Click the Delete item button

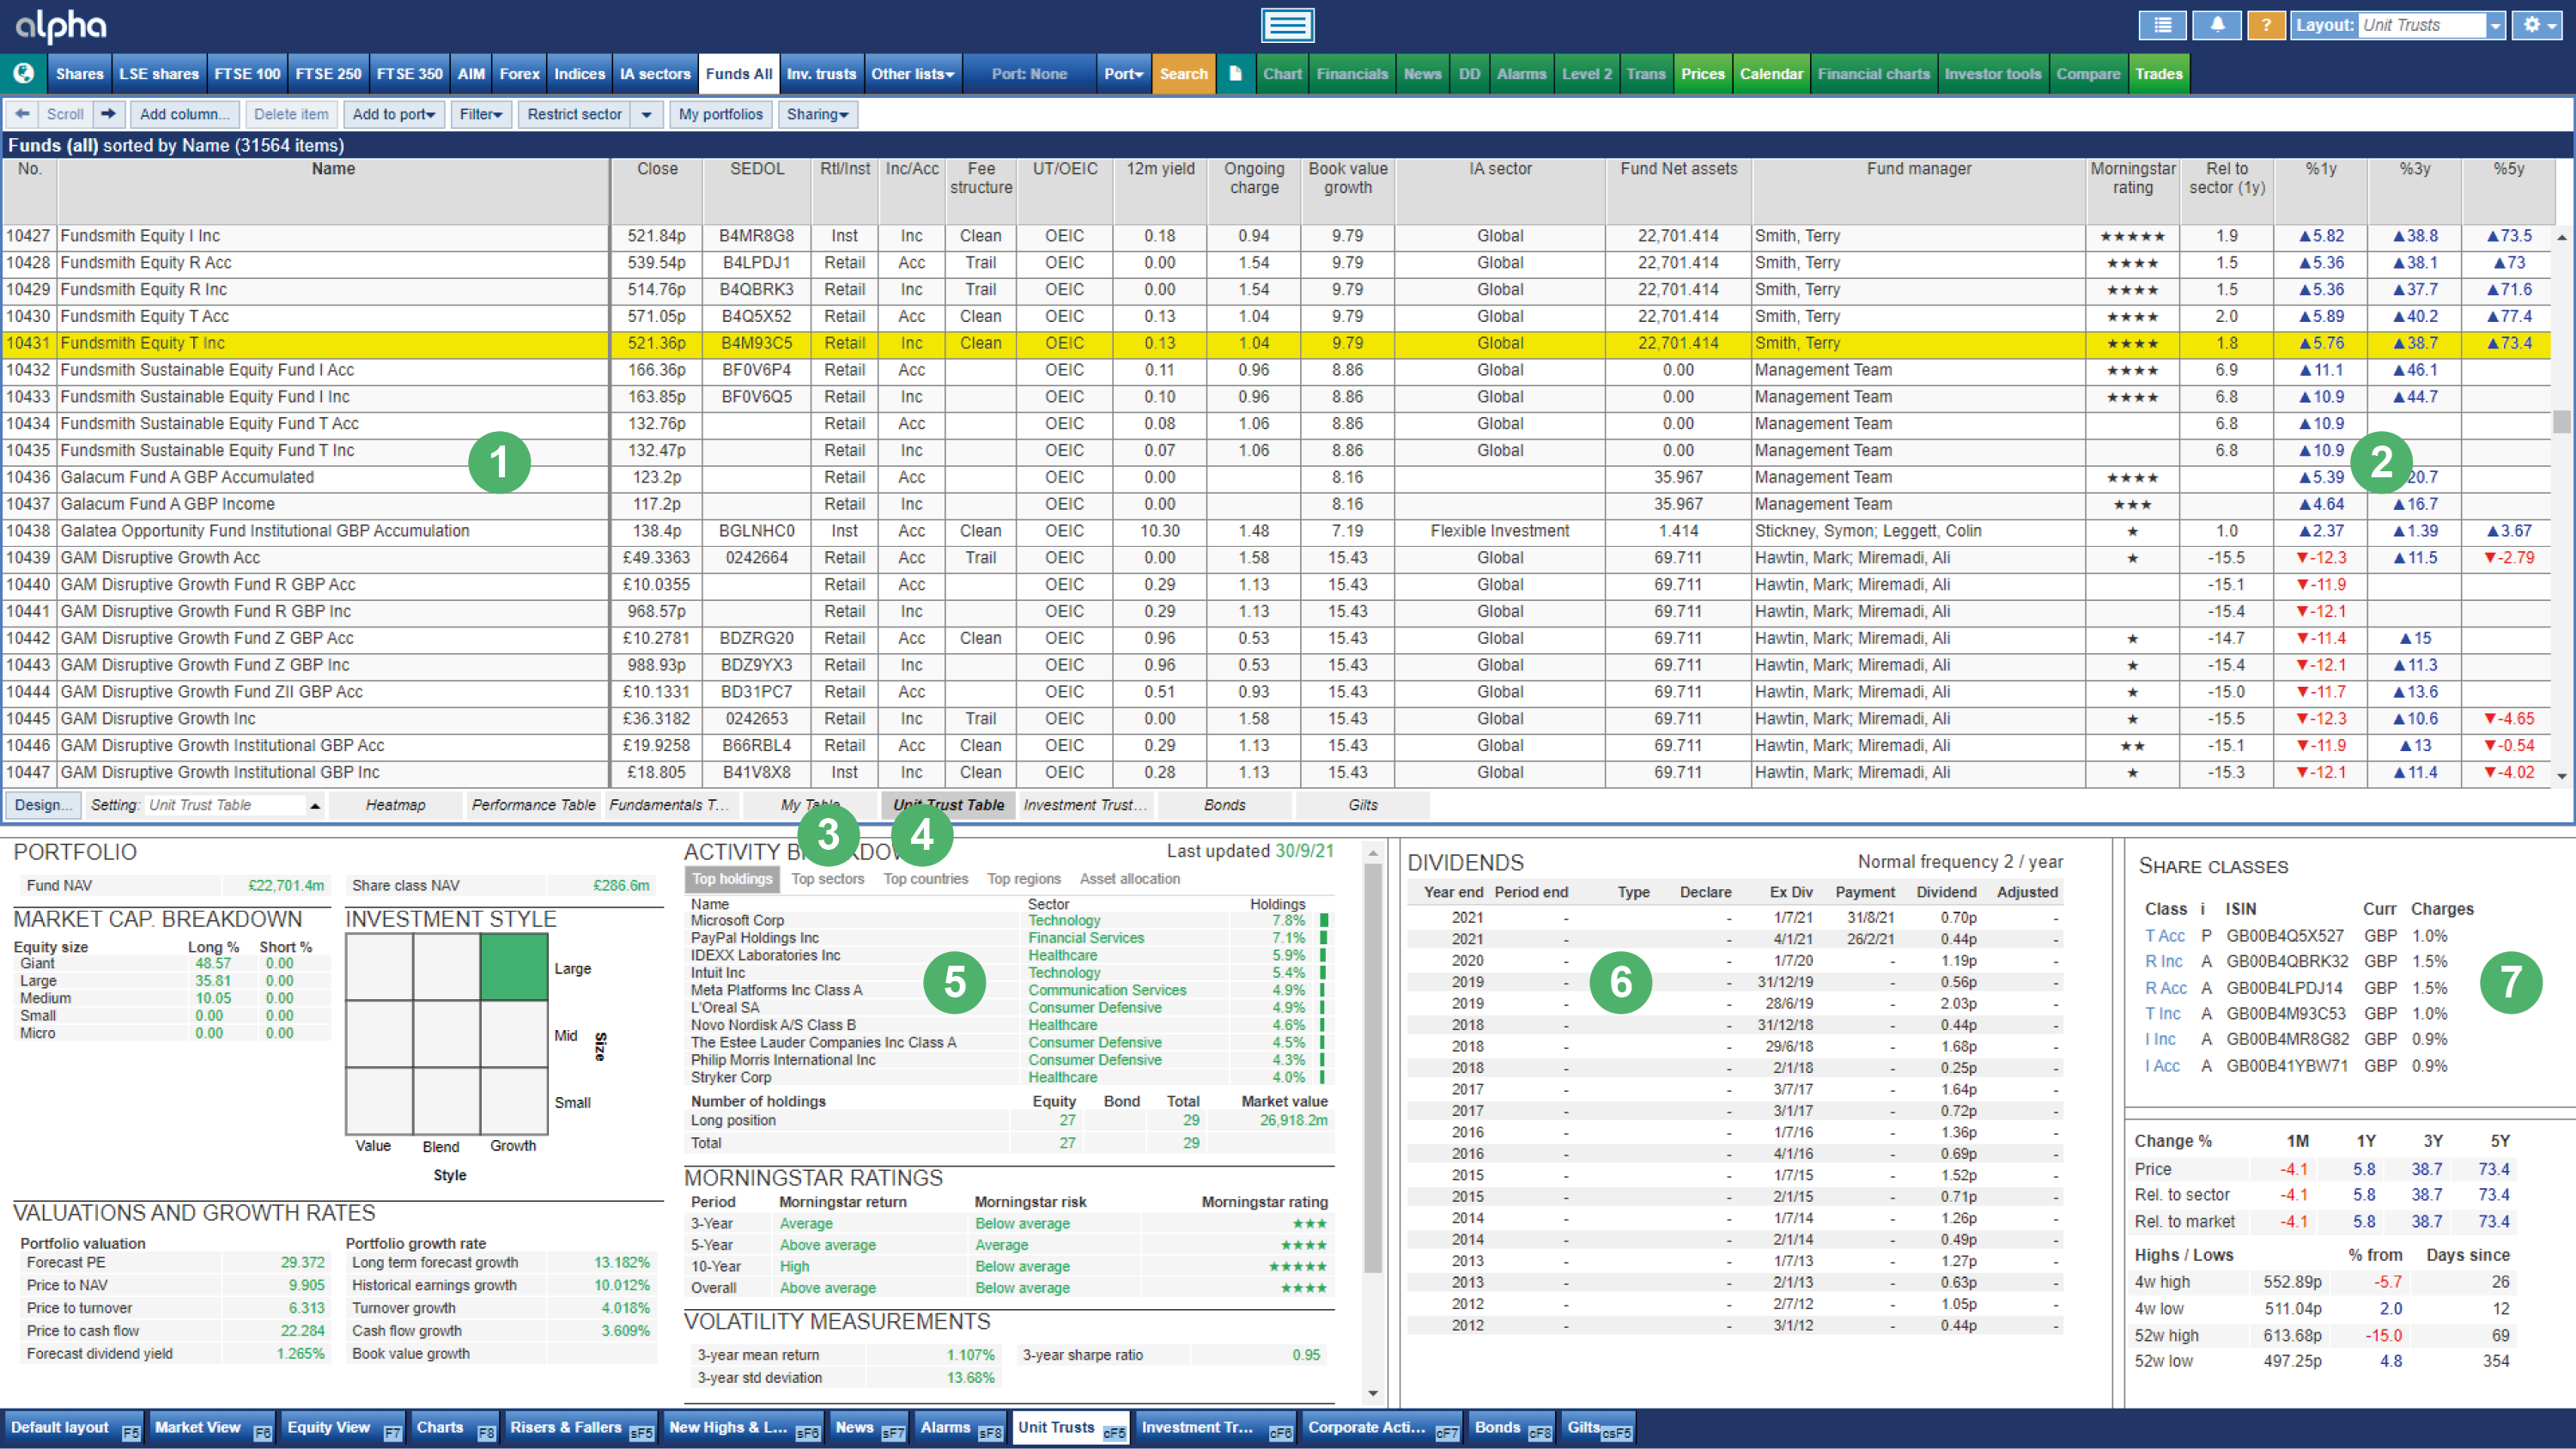tap(291, 114)
